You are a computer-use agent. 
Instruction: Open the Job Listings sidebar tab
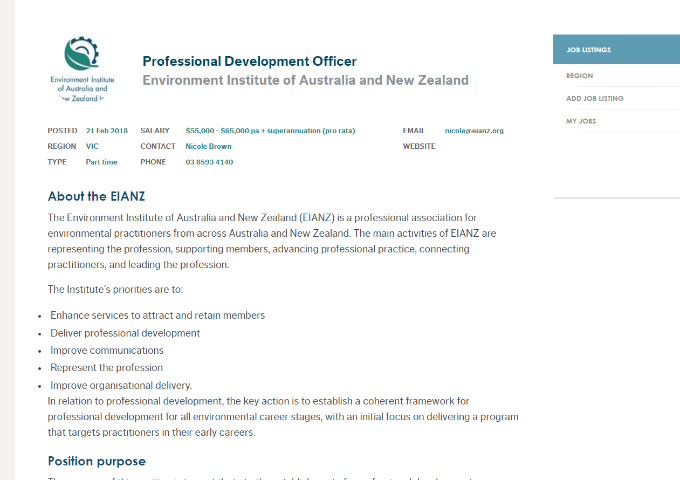[588, 49]
